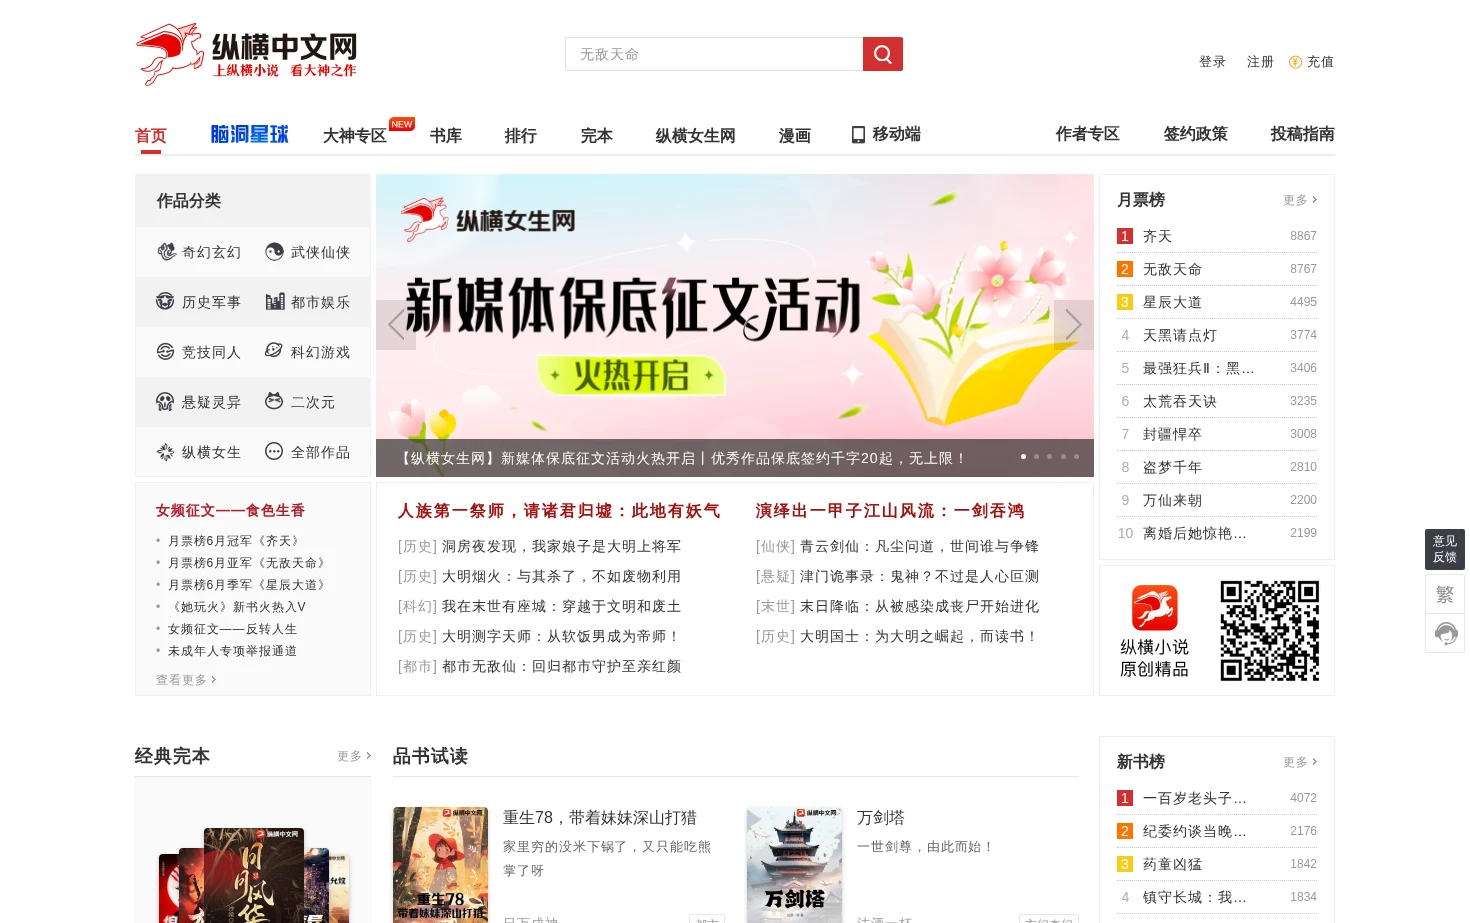Click the 历史军事 category icon
This screenshot has width=1470, height=923.
pyautogui.click(x=166, y=301)
